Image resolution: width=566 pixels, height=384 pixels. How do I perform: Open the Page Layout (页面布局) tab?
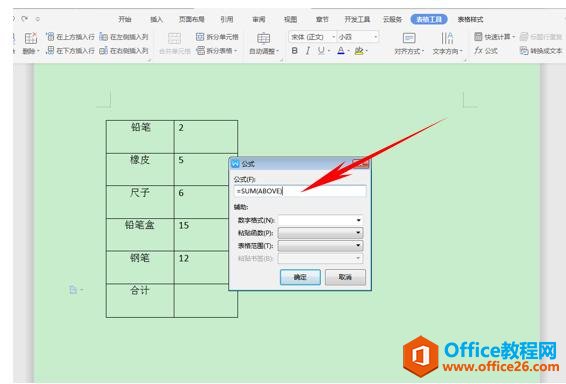(x=192, y=19)
